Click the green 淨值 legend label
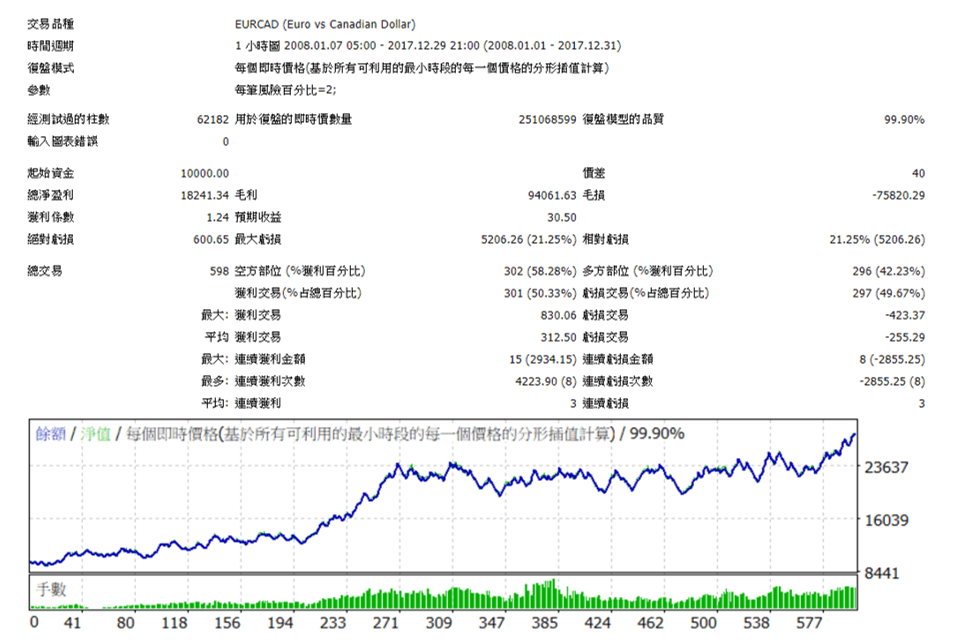 coord(96,433)
